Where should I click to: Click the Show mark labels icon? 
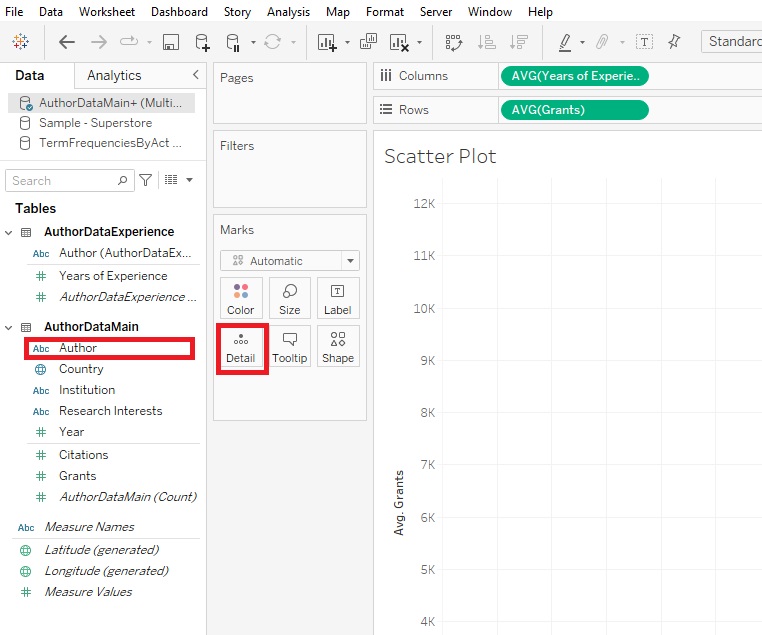pyautogui.click(x=644, y=42)
